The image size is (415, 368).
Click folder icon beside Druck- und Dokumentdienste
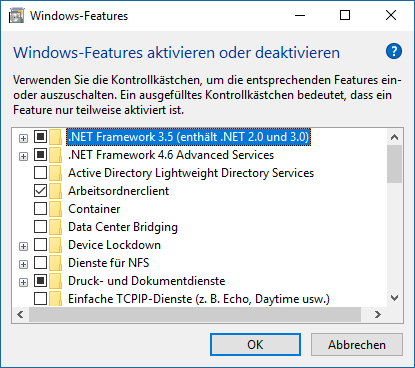click(55, 281)
